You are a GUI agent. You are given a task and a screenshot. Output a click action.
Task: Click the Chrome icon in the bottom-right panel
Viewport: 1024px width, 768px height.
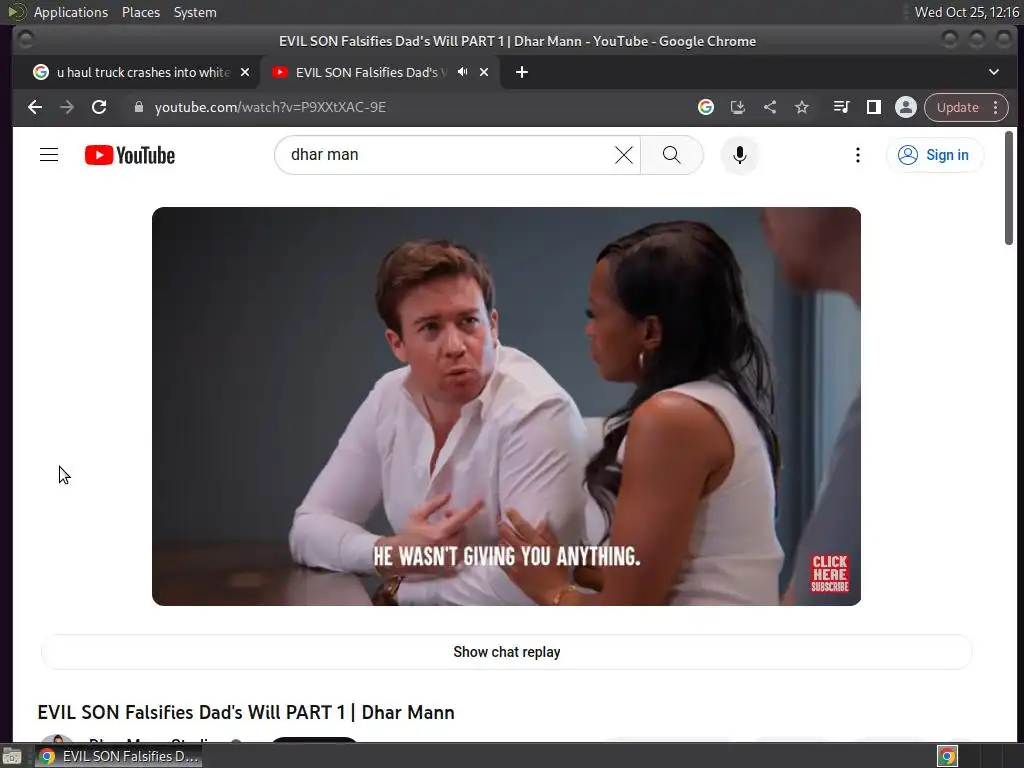pyautogui.click(x=948, y=756)
